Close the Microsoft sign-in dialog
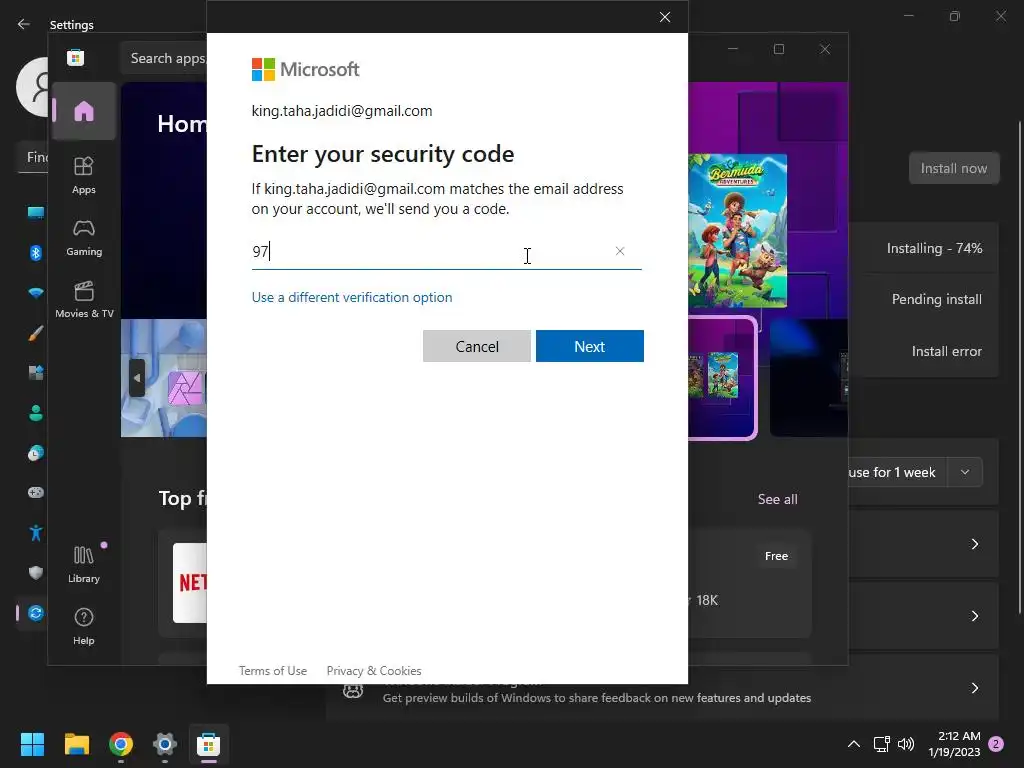 665,17
